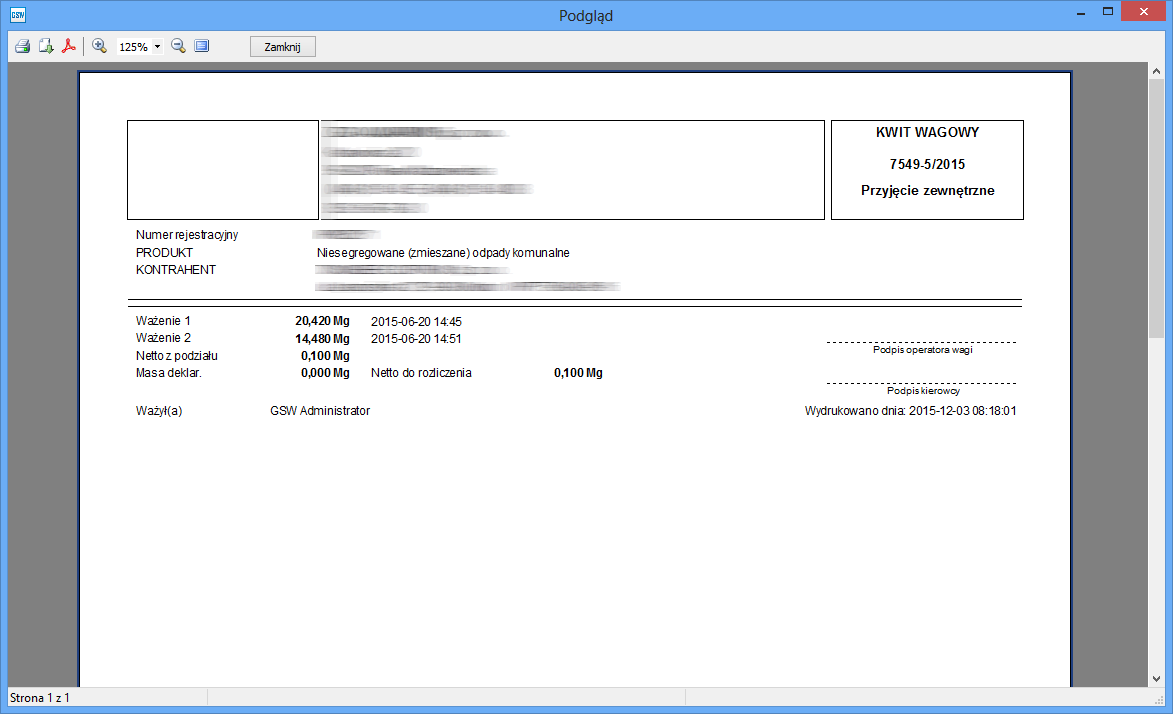Zoom out using the magnifier minus icon
This screenshot has height=714, width=1173.
(178, 46)
